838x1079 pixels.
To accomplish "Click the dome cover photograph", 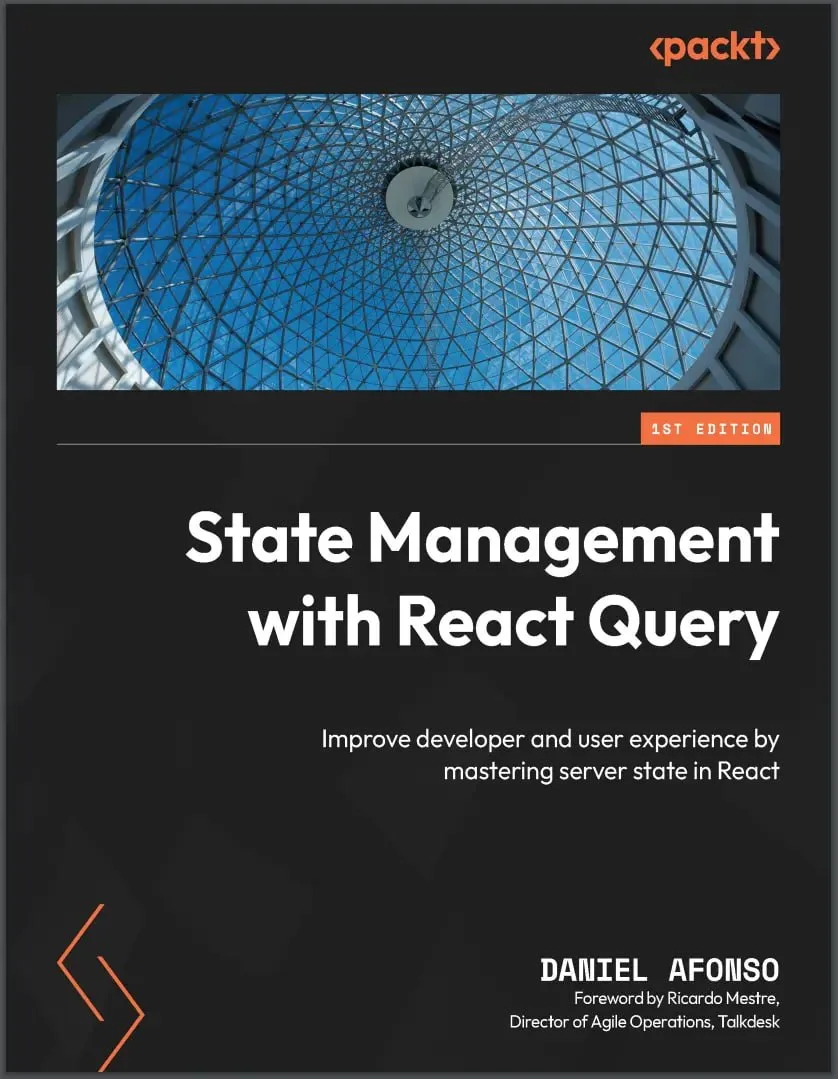I will coord(418,242).
